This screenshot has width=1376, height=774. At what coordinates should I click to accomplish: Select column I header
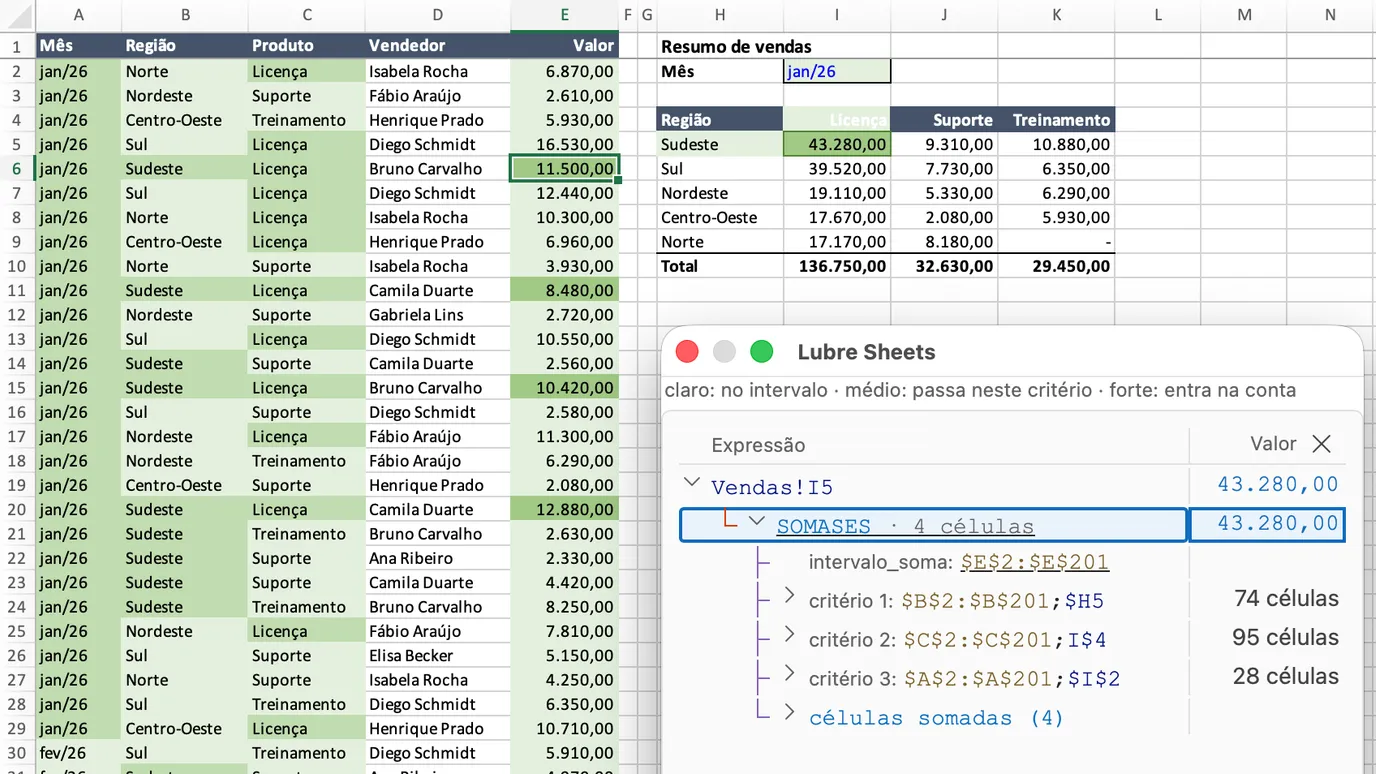pos(837,15)
